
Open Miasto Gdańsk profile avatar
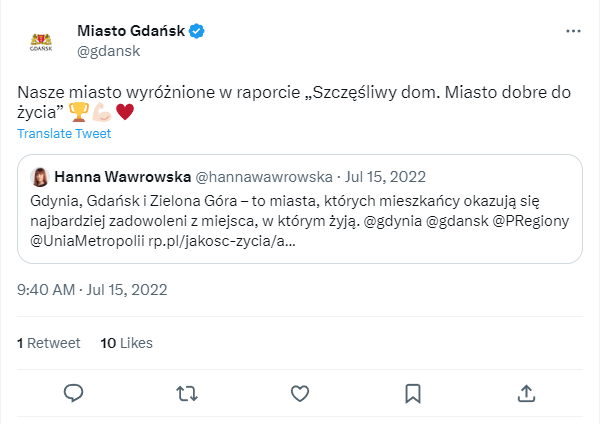(x=41, y=41)
